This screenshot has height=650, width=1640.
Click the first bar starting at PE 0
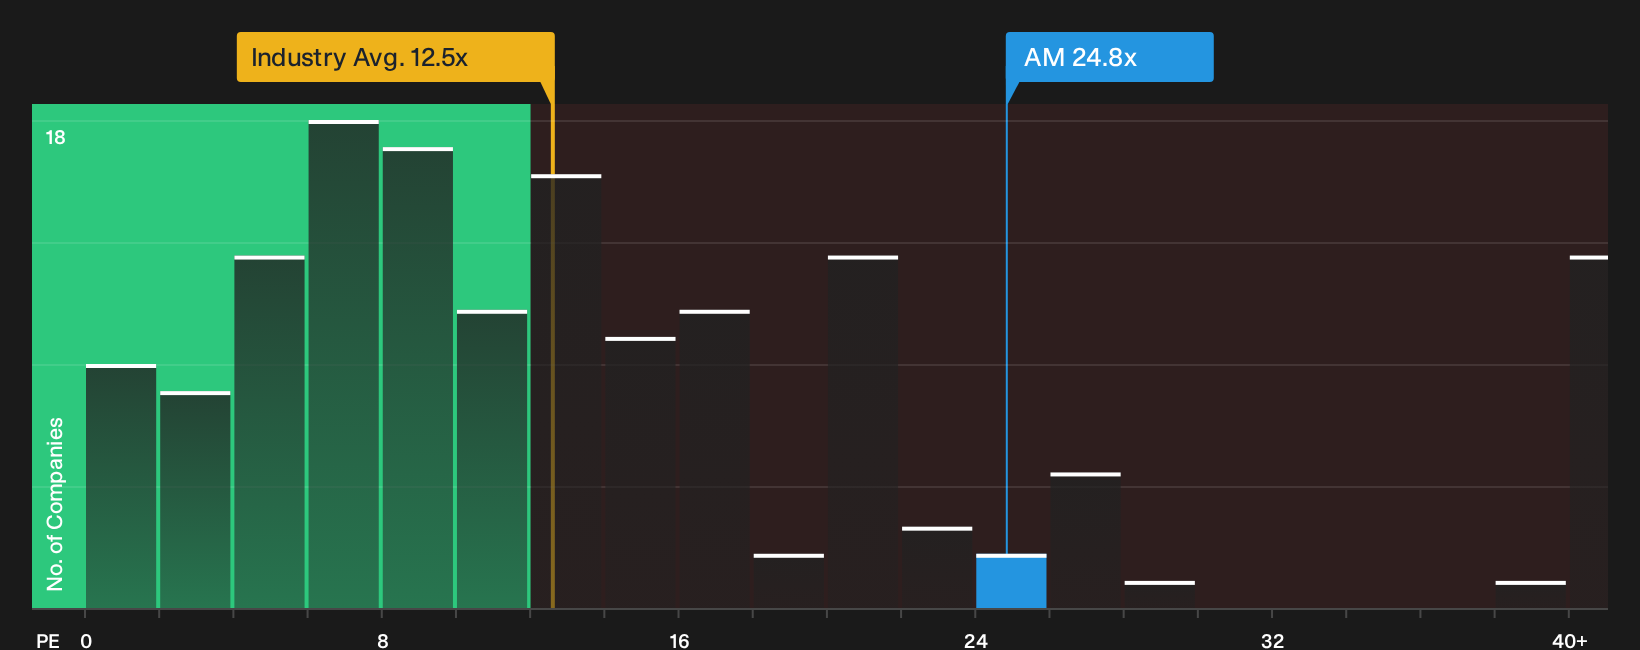(121, 486)
